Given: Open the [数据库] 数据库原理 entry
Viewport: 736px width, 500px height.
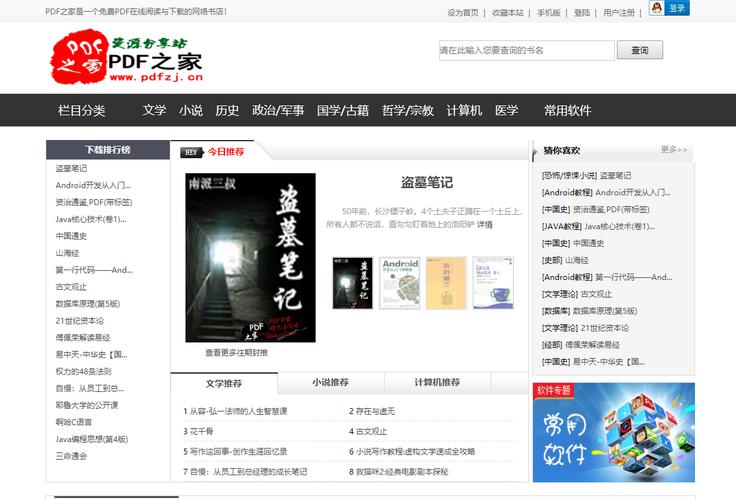Looking at the screenshot, I should click(x=590, y=311).
